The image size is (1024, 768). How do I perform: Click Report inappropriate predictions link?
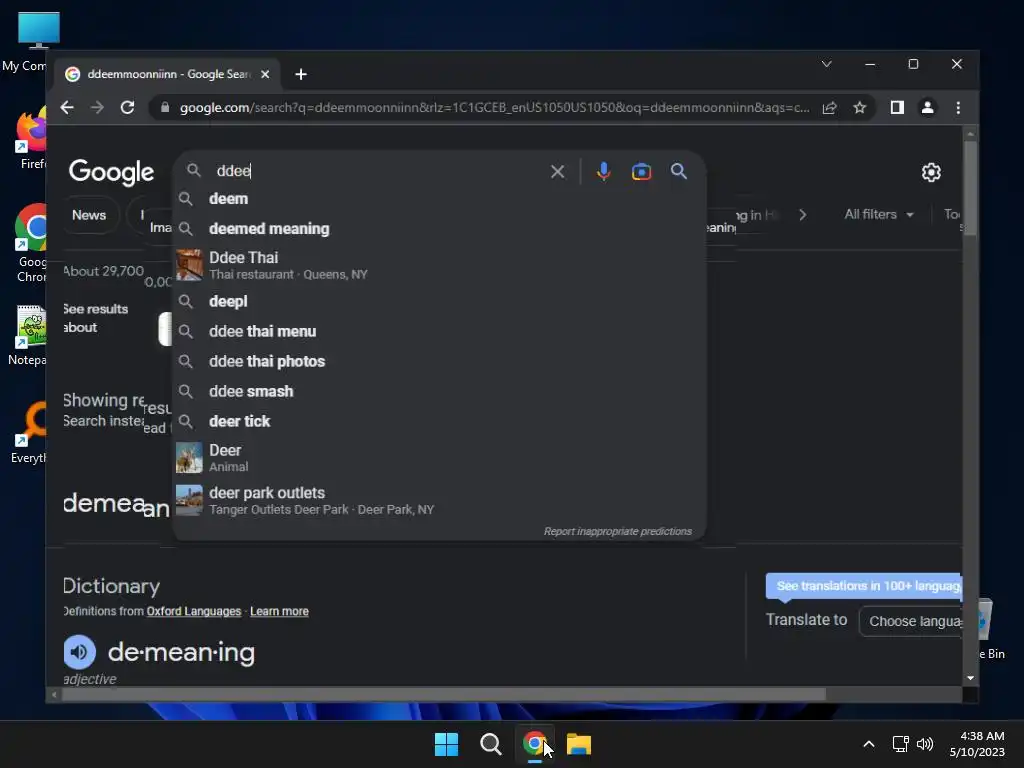(618, 531)
